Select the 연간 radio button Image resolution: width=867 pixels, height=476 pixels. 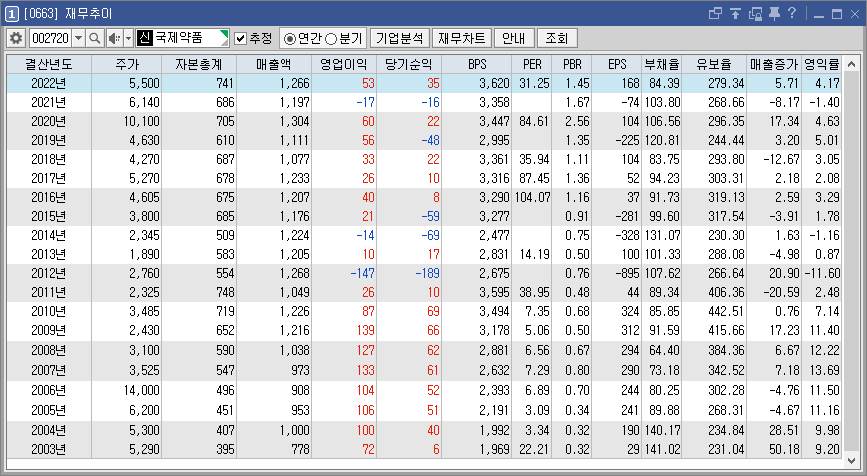[x=289, y=39]
